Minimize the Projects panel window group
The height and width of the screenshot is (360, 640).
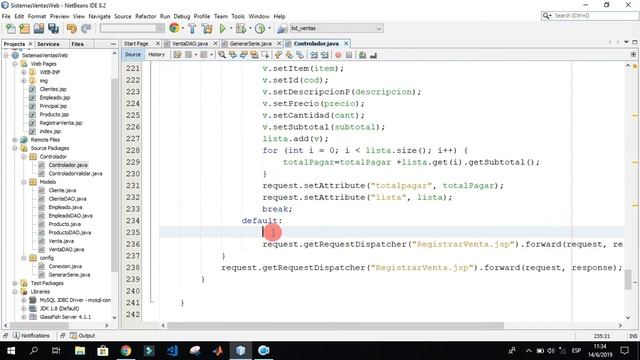113,44
